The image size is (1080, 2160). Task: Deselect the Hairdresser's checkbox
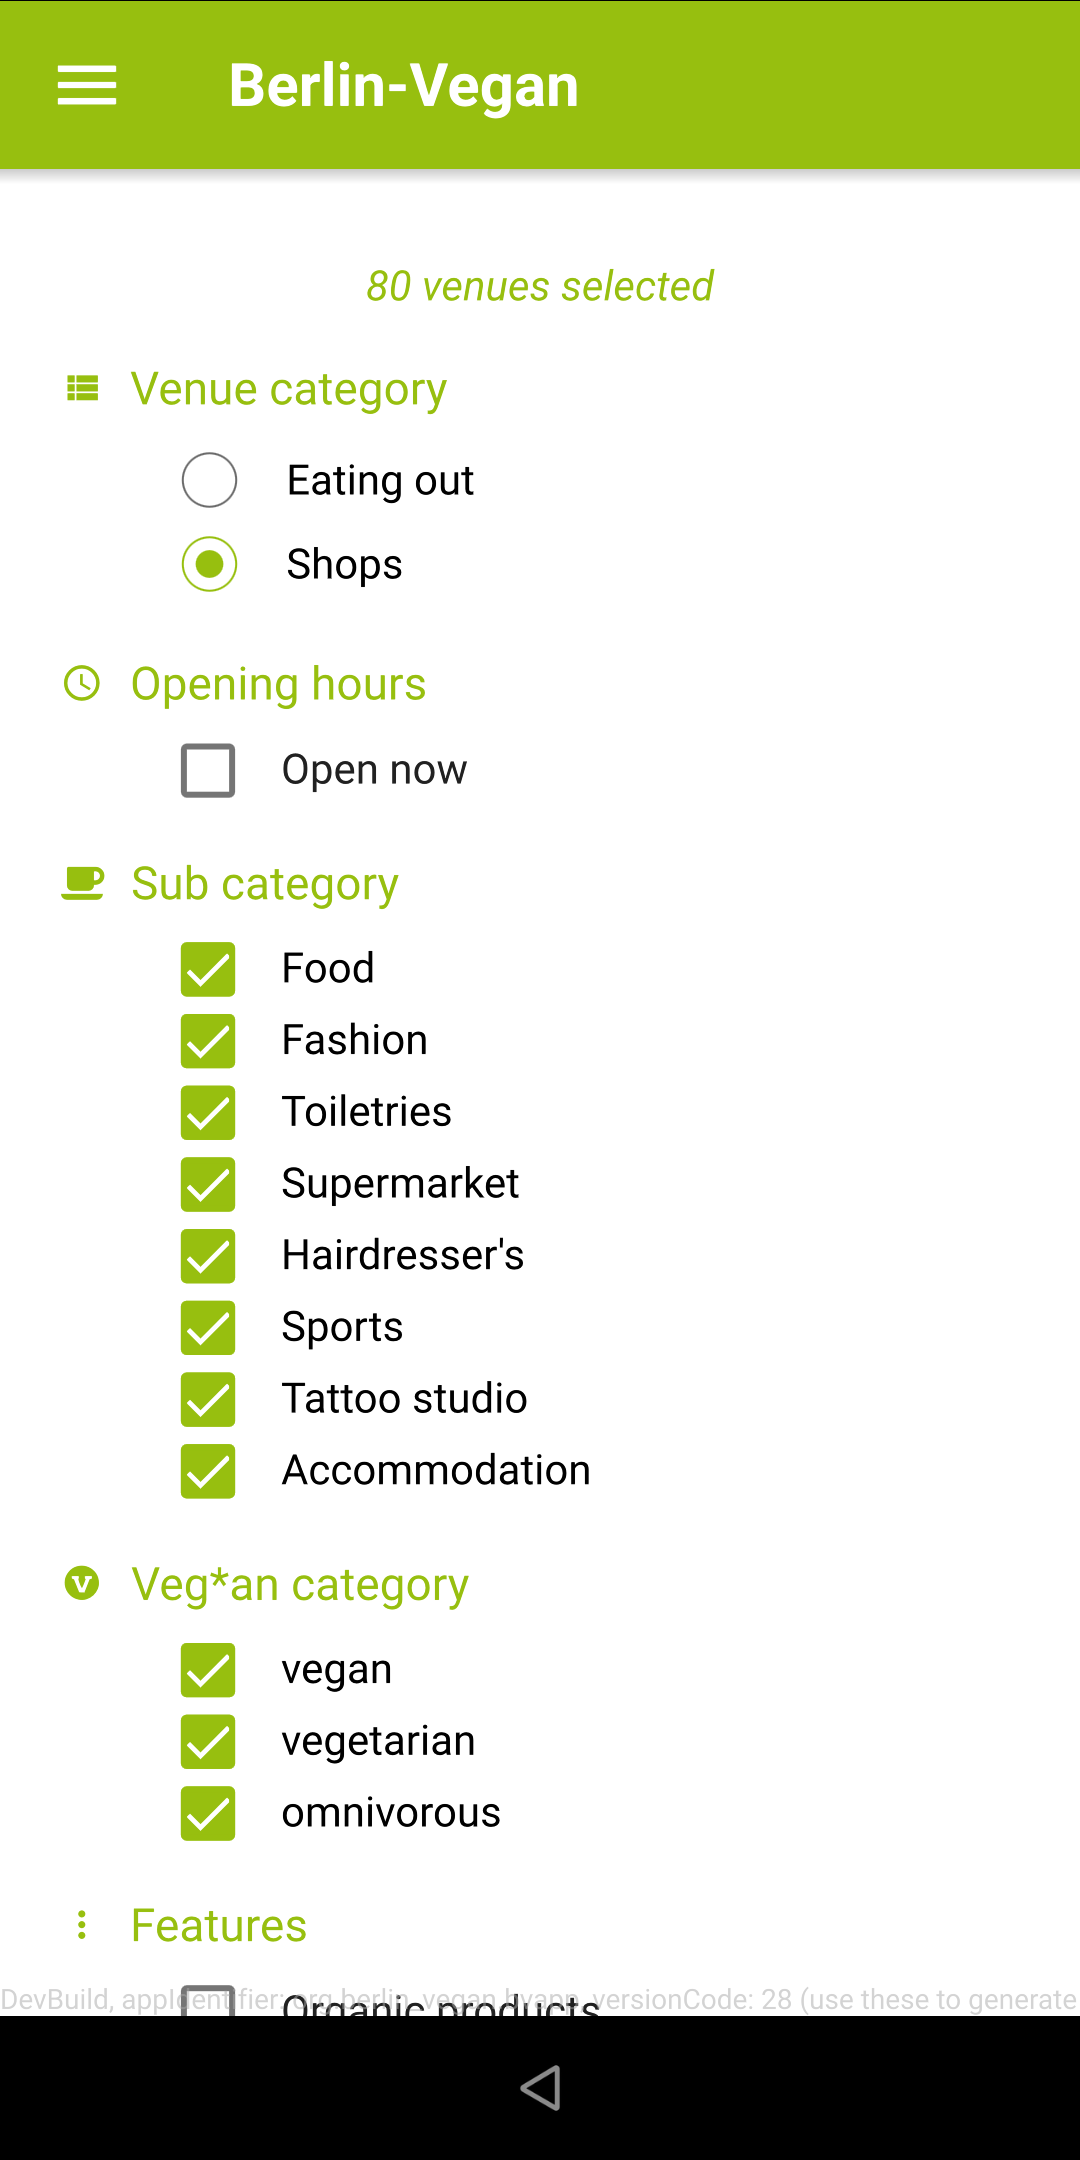[208, 1256]
